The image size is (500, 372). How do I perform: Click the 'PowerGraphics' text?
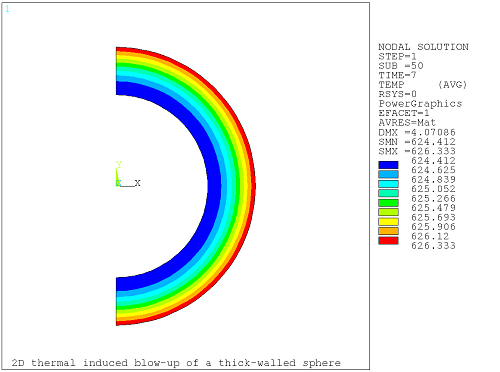[420, 104]
